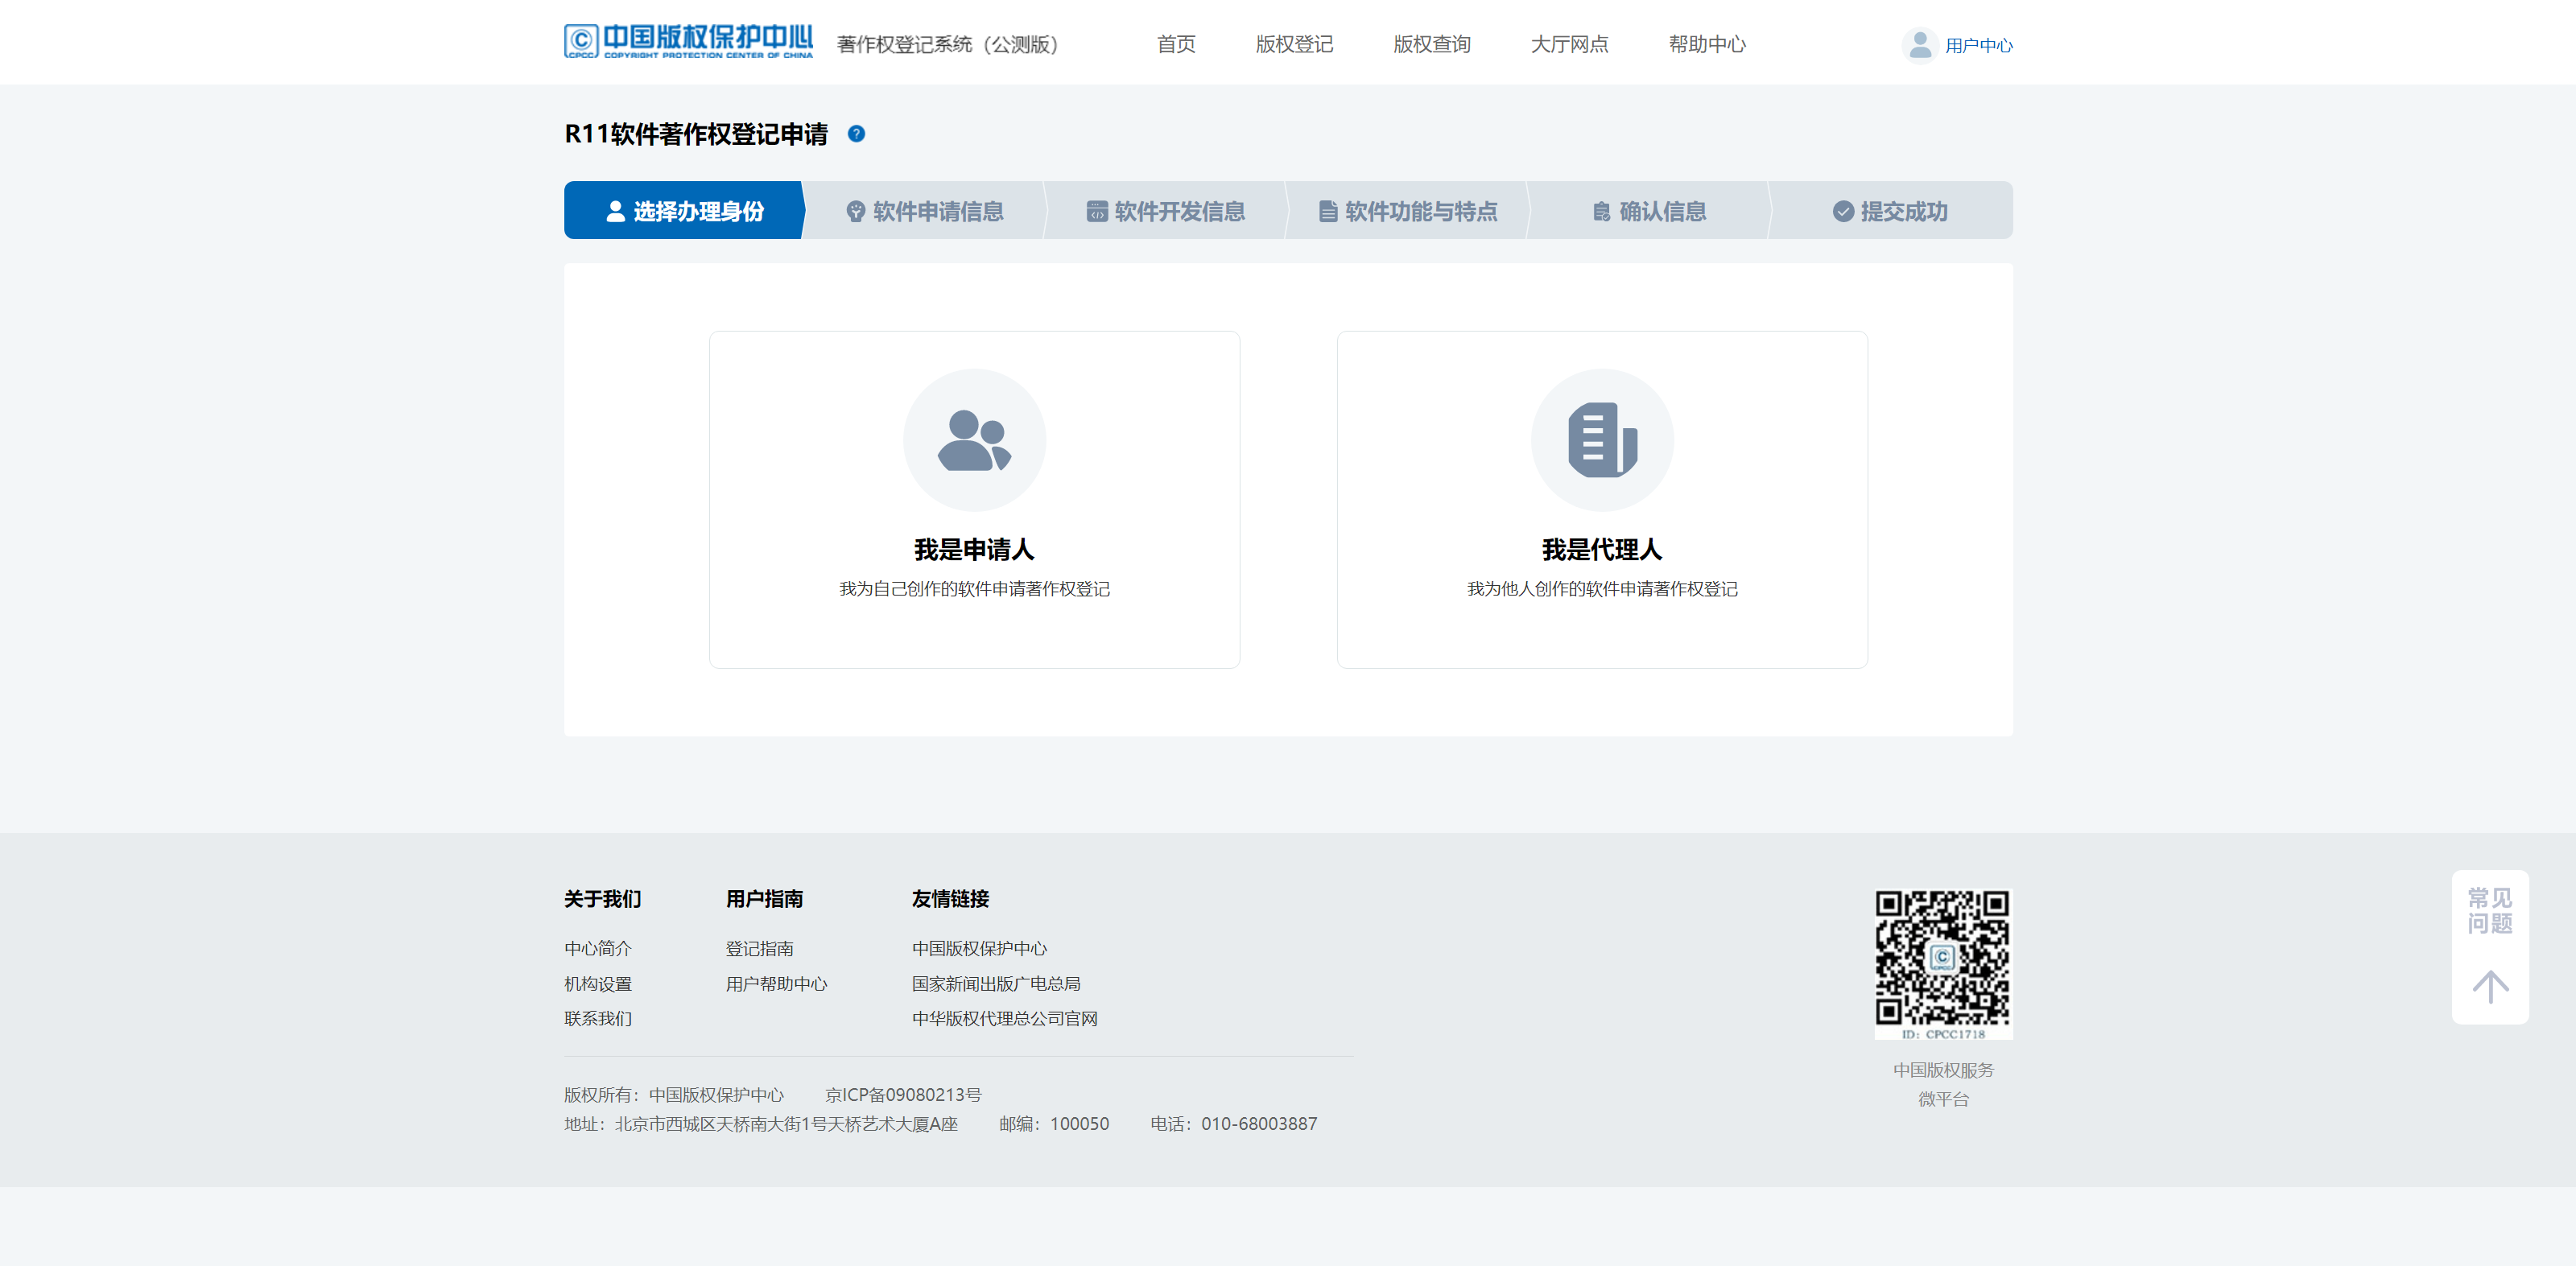
Task: Open 用户帮助中心 footer link
Action: click(776, 983)
